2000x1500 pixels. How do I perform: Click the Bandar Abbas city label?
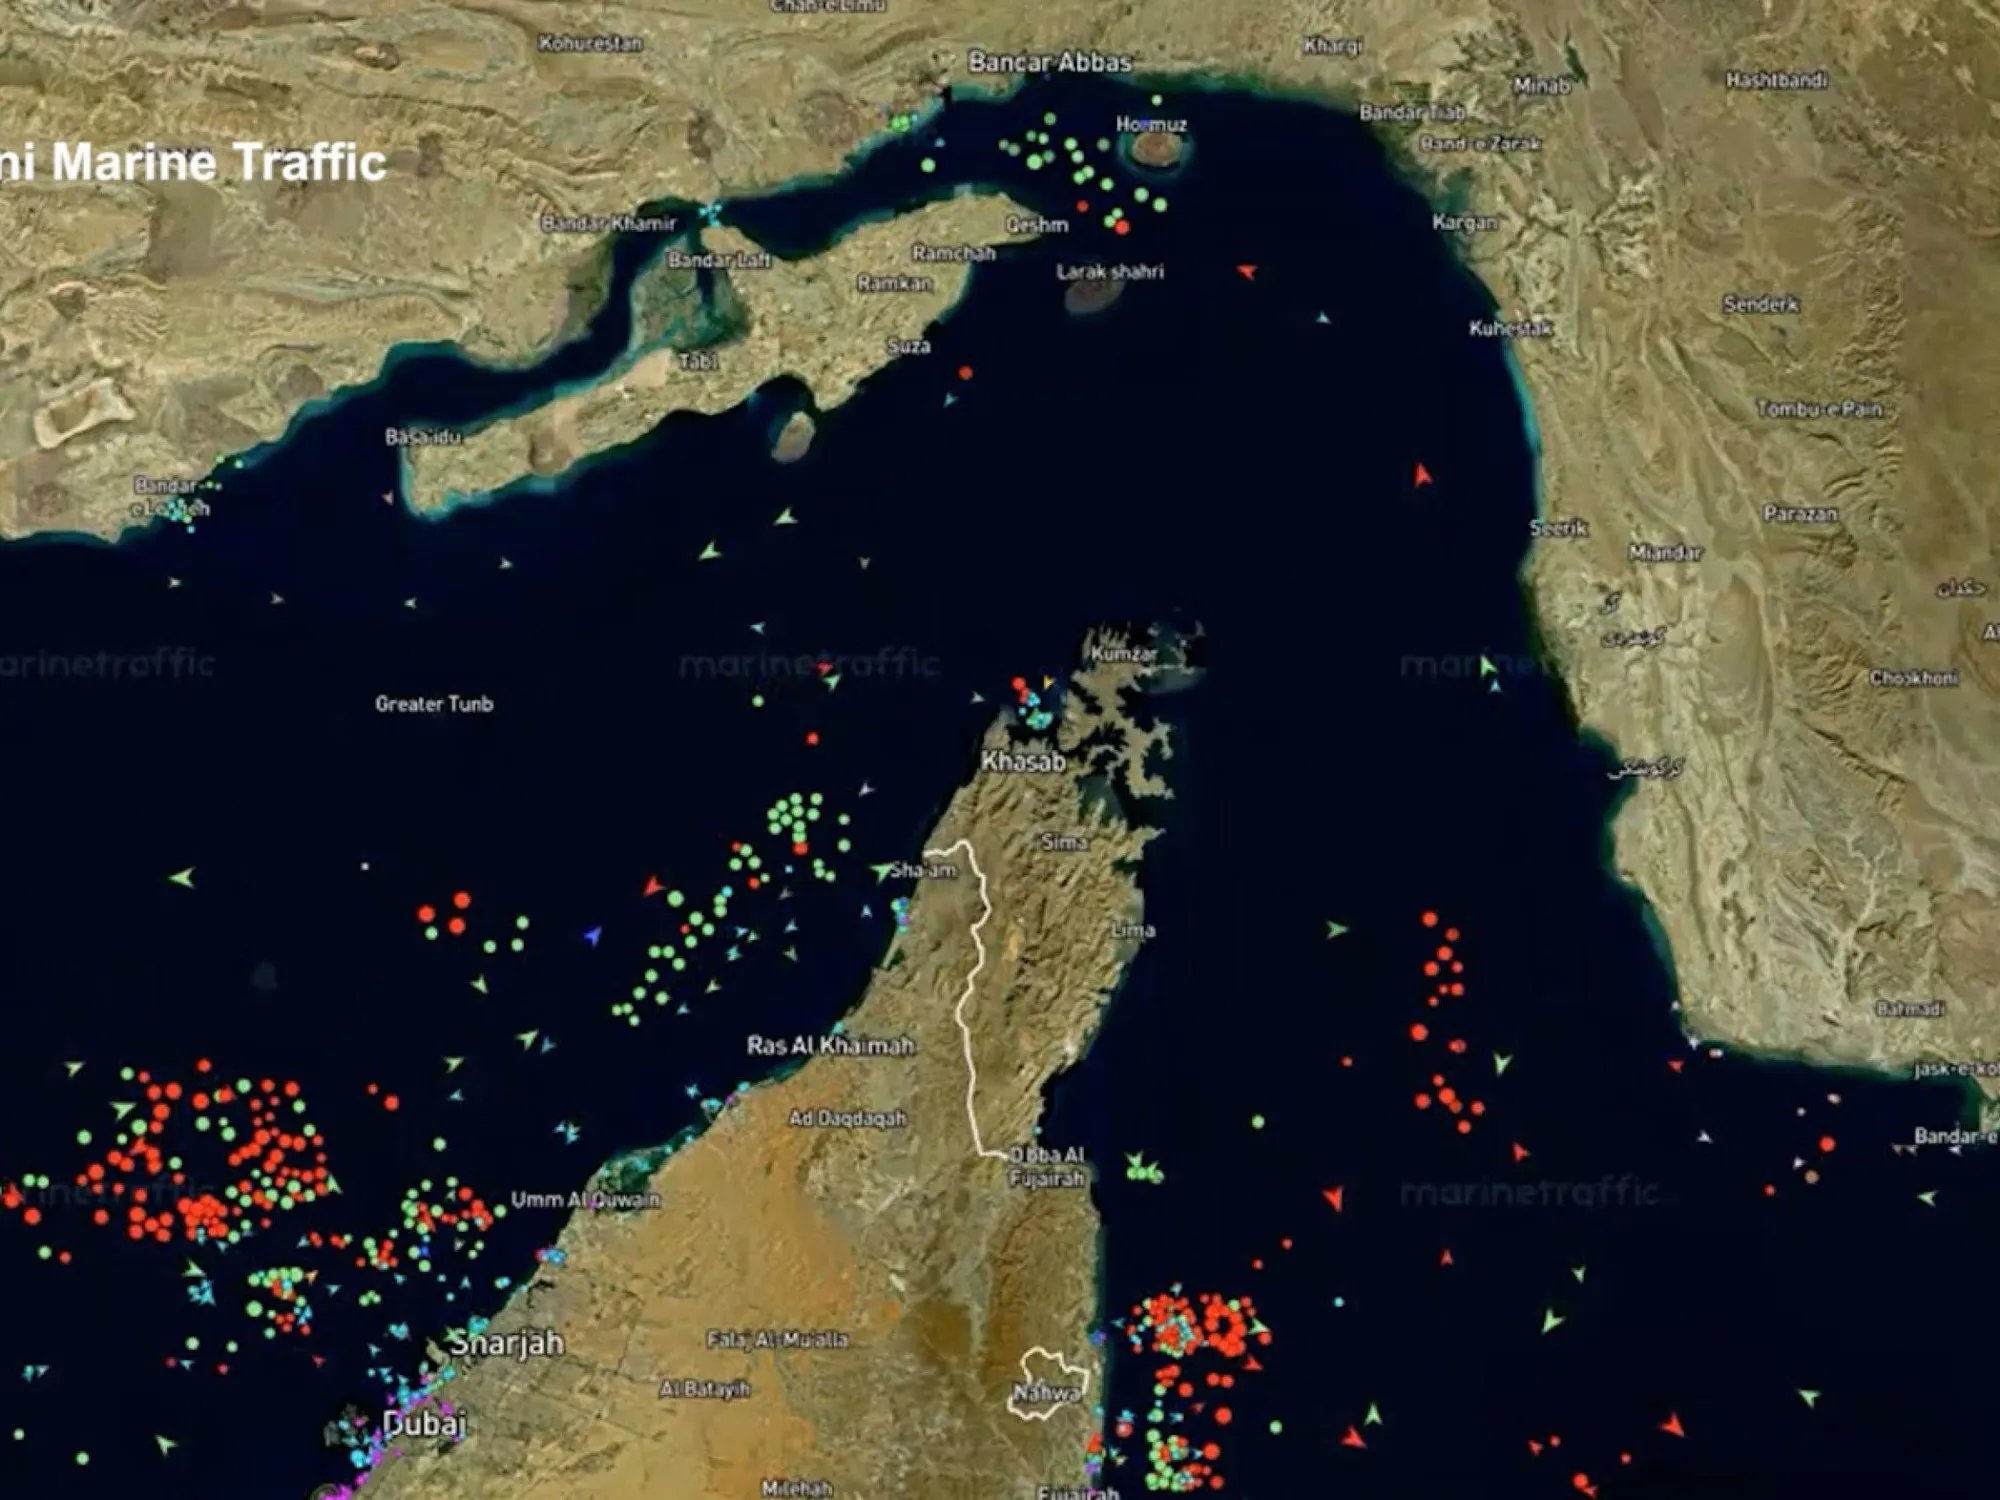click(1049, 62)
